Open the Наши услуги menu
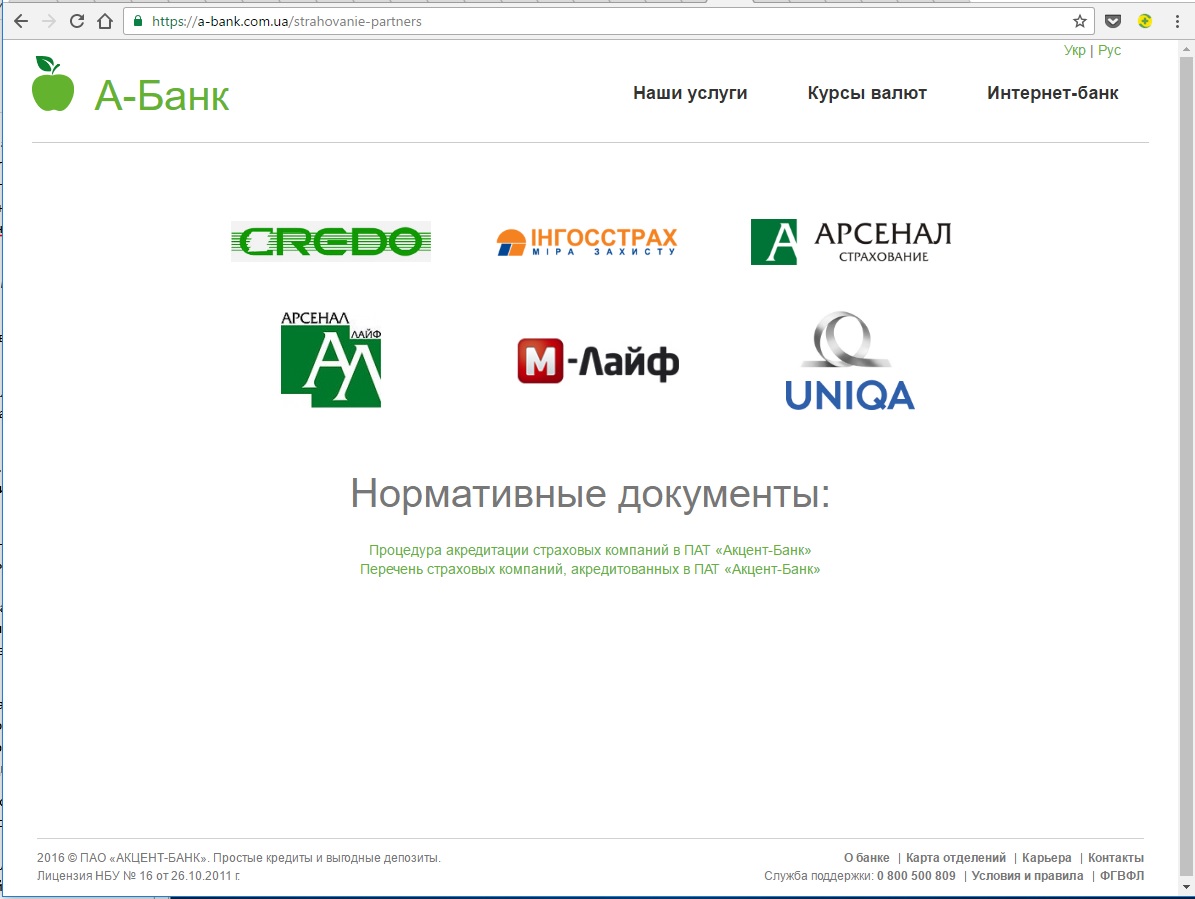This screenshot has height=899, width=1195. (x=690, y=93)
